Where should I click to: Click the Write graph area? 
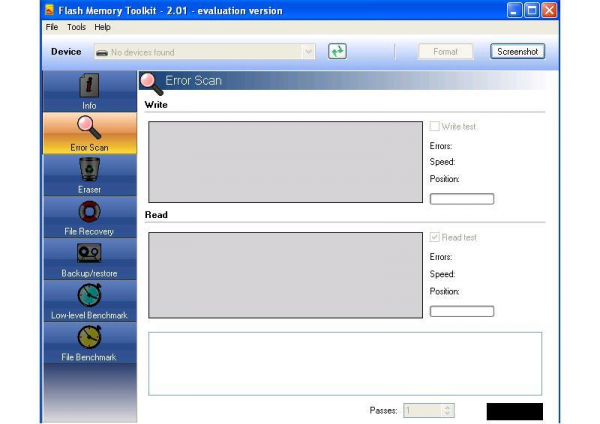[x=285, y=162]
